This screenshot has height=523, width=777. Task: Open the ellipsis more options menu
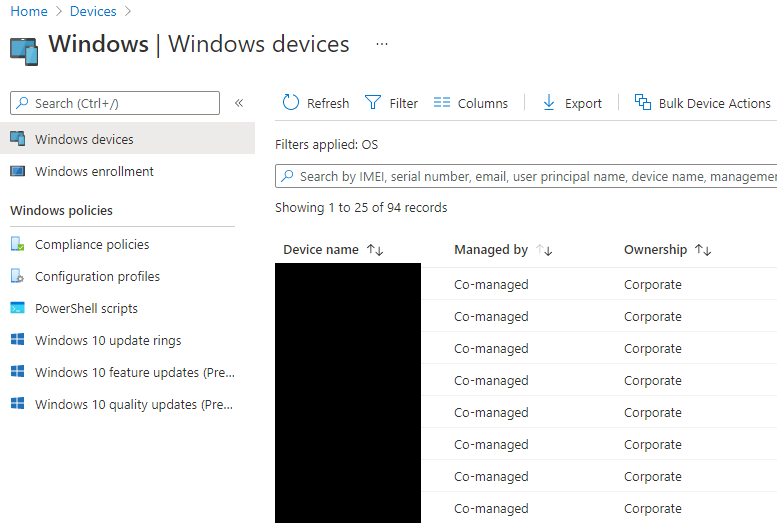pos(382,44)
